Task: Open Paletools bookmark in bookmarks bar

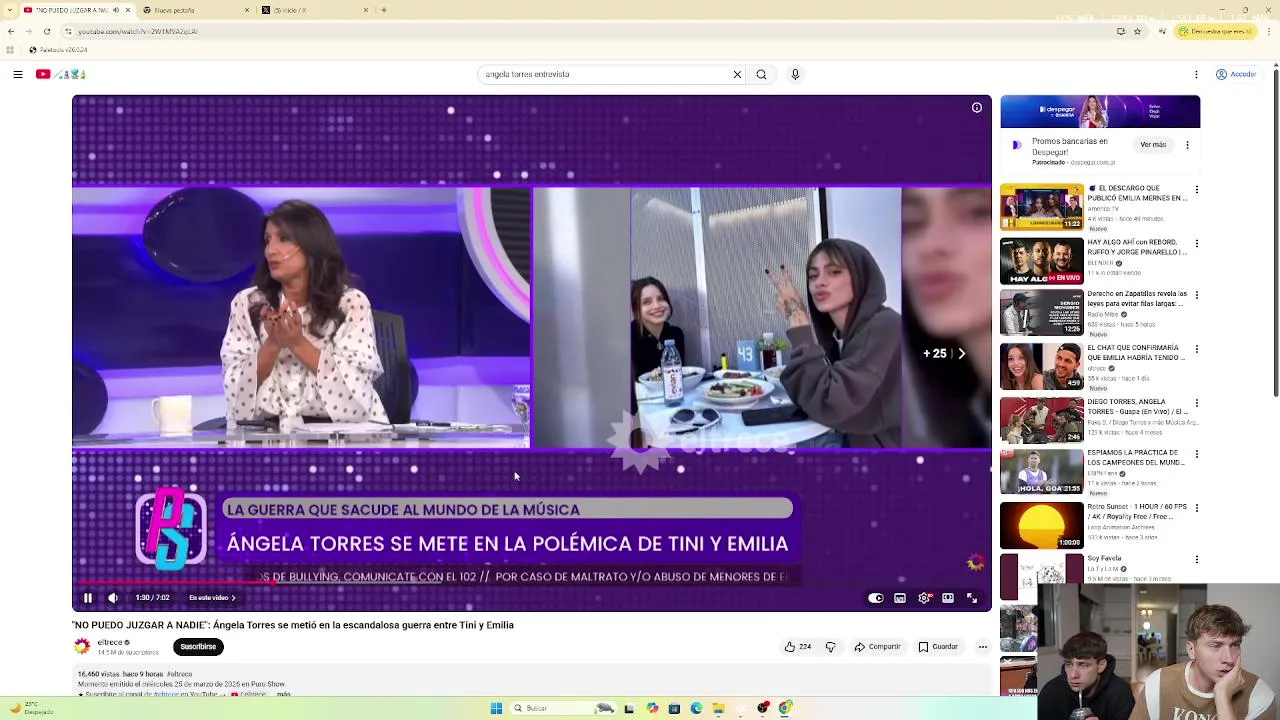Action: tap(58, 49)
